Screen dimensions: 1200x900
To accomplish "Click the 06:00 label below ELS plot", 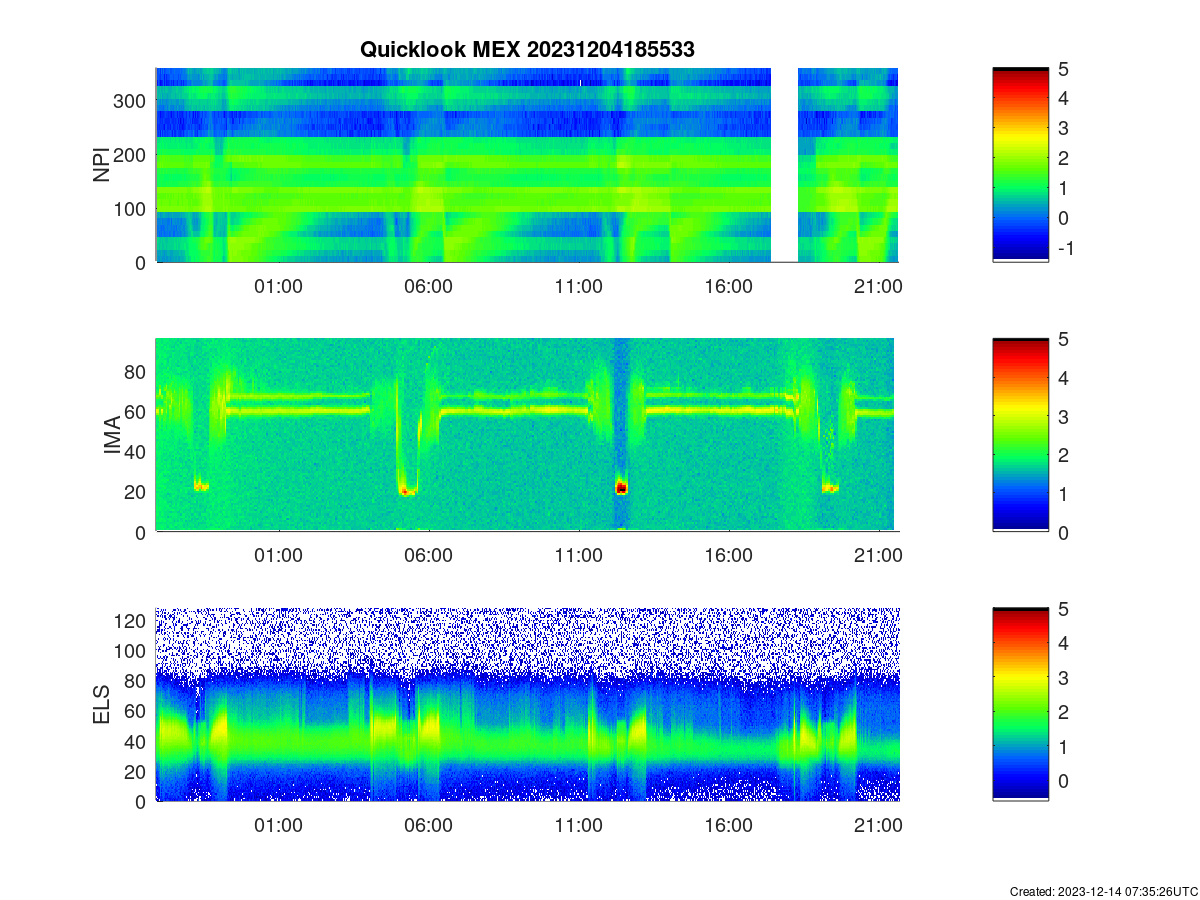I will (x=428, y=825).
